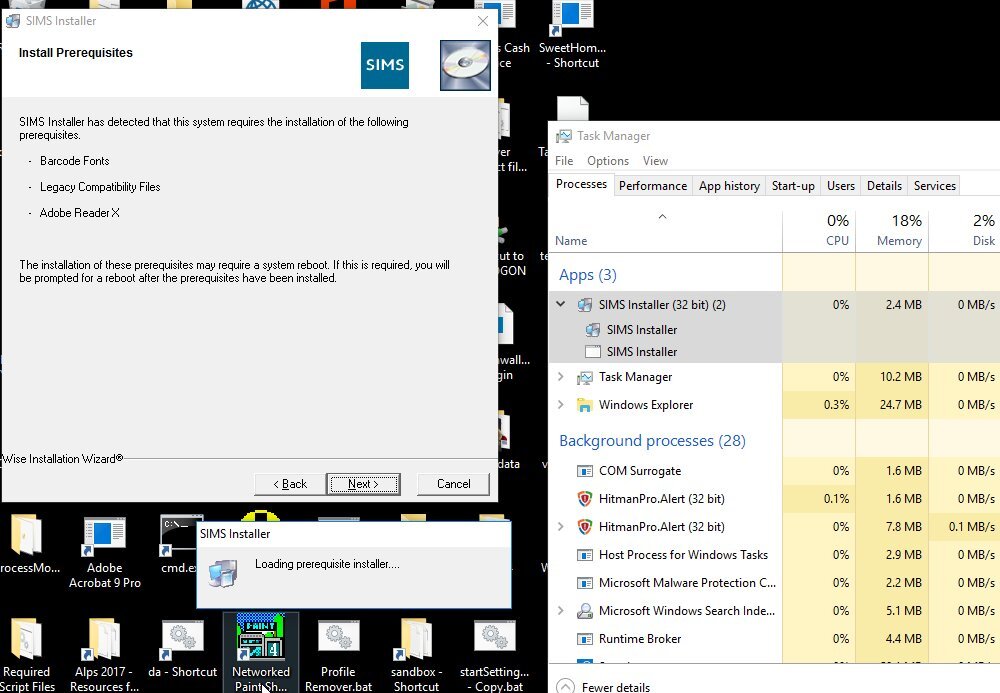Select HitmanPro.Alert 7.8 MB process icon
This screenshot has width=1000, height=693.
pos(585,527)
